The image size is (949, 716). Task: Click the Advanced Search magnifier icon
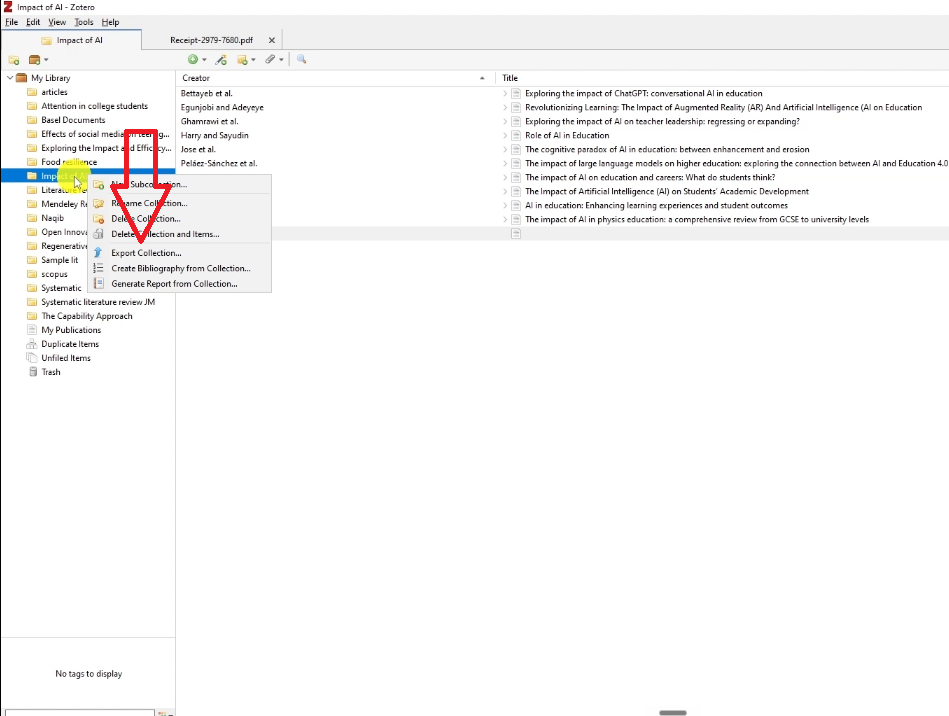tap(301, 59)
